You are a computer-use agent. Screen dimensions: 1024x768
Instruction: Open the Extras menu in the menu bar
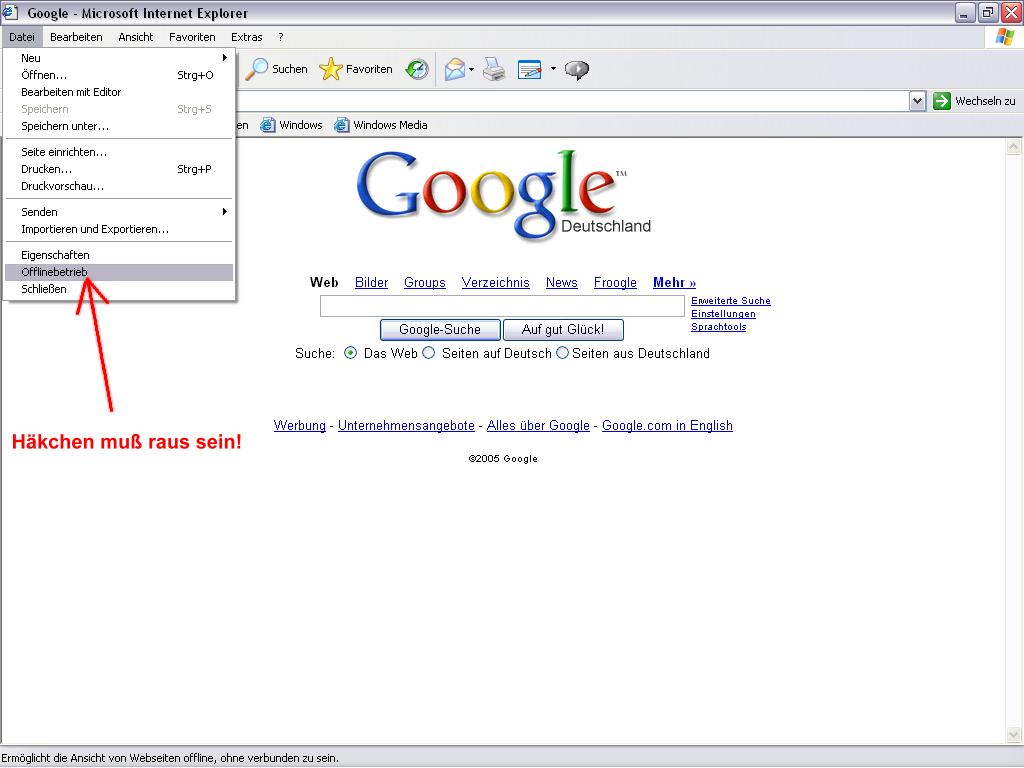(x=247, y=37)
